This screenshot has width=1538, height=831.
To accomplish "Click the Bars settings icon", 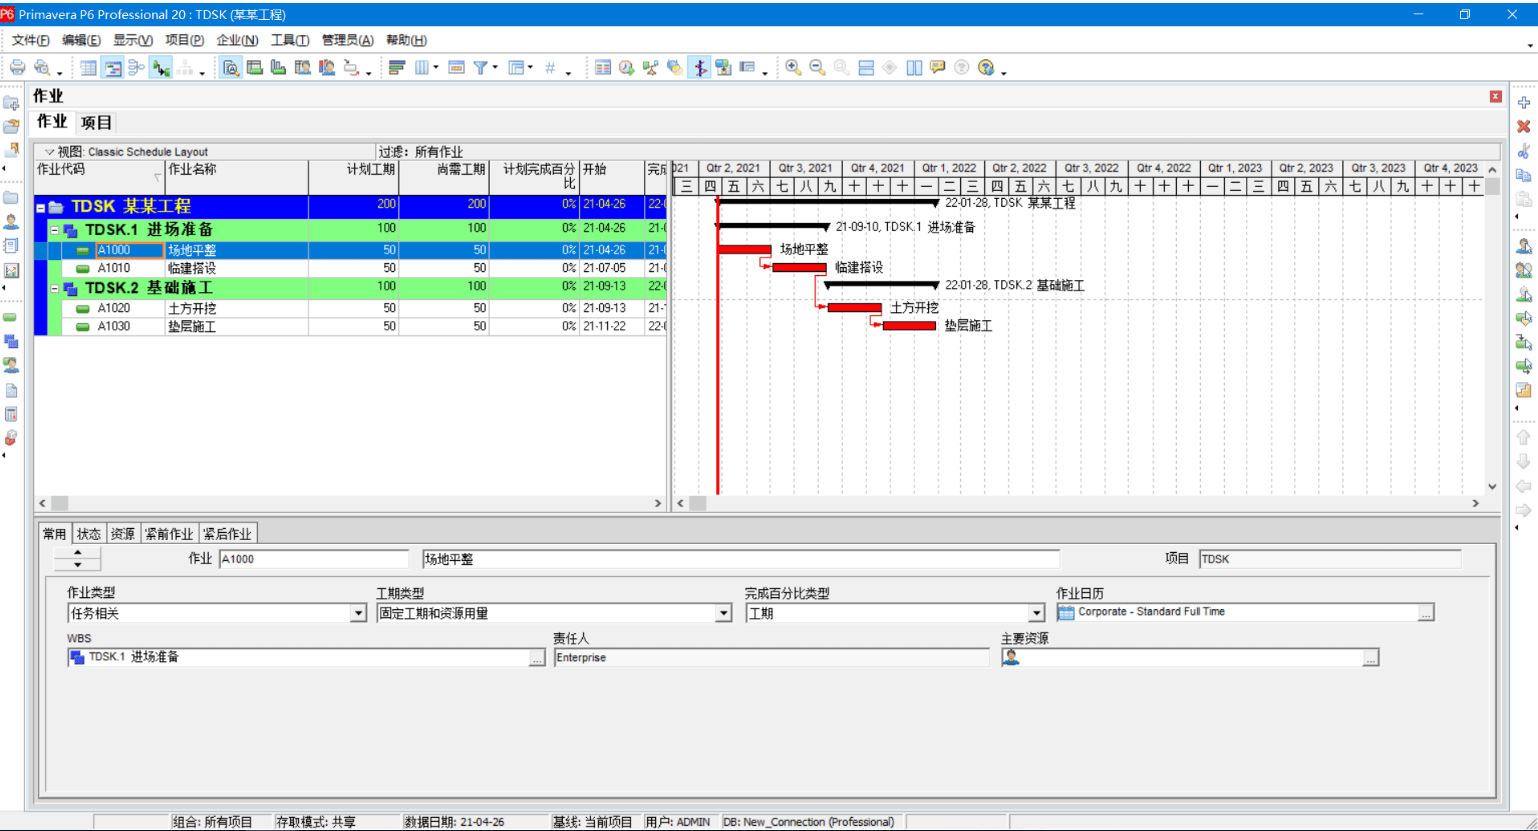I will 397,68.
